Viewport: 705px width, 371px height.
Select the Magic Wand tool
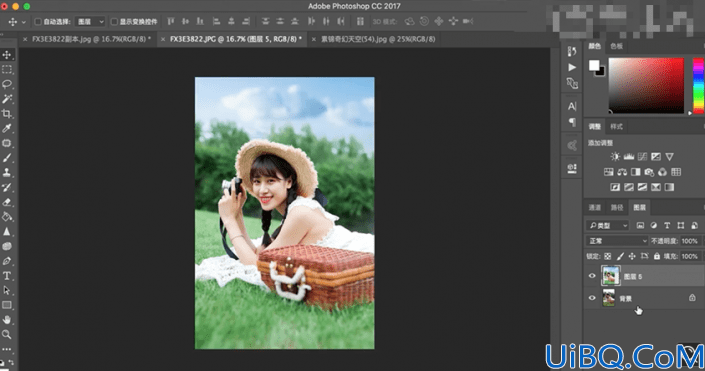(x=7, y=98)
